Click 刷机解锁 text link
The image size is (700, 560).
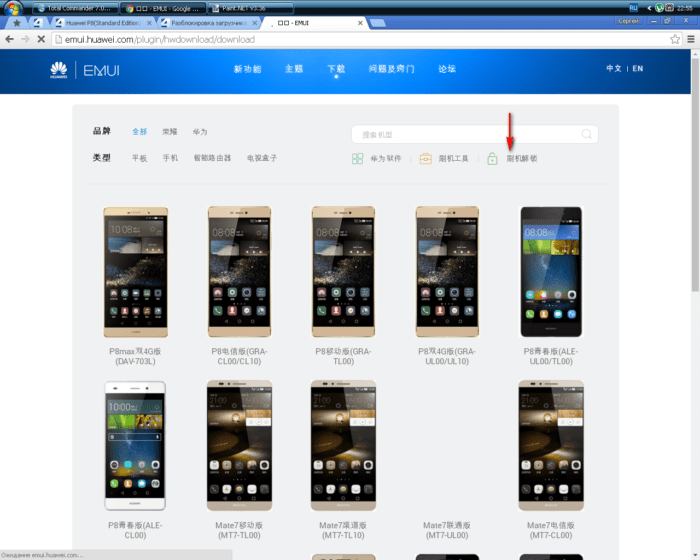[521, 159]
